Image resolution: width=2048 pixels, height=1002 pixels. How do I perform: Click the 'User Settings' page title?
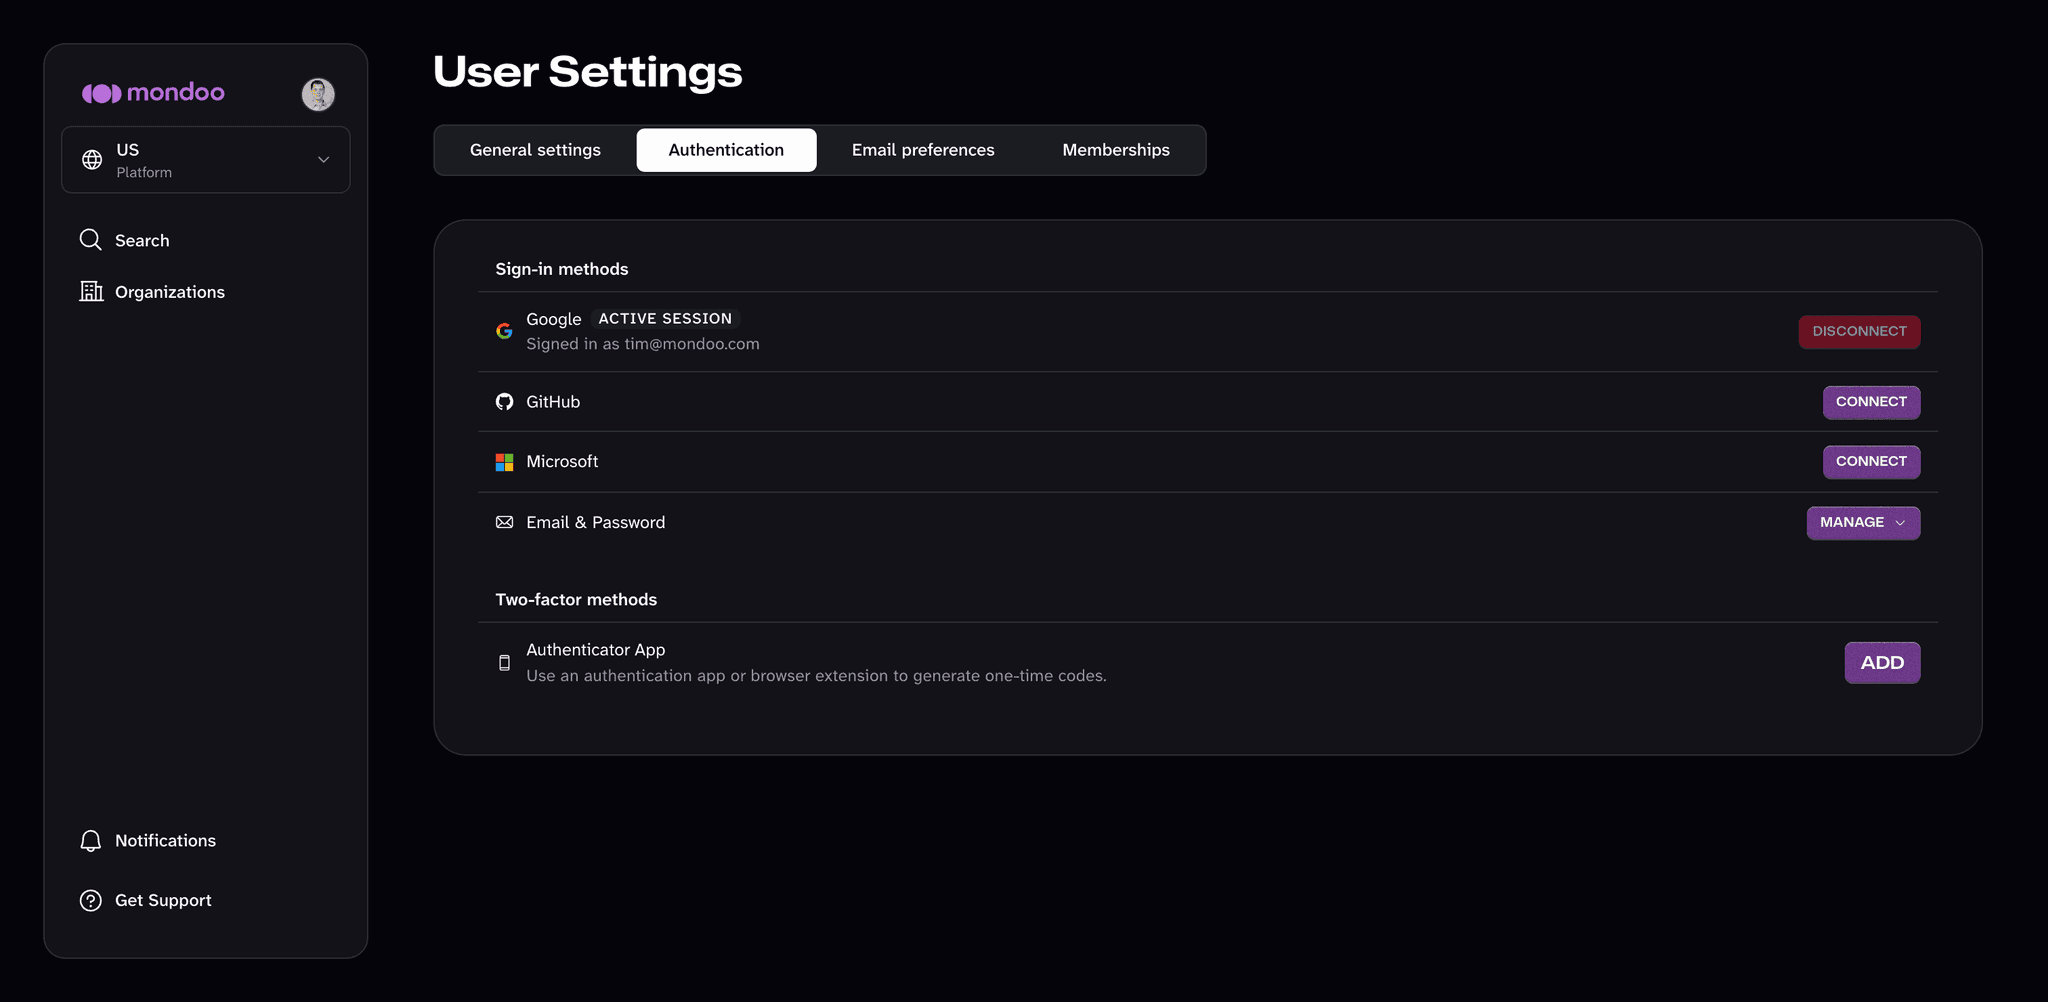(x=588, y=72)
